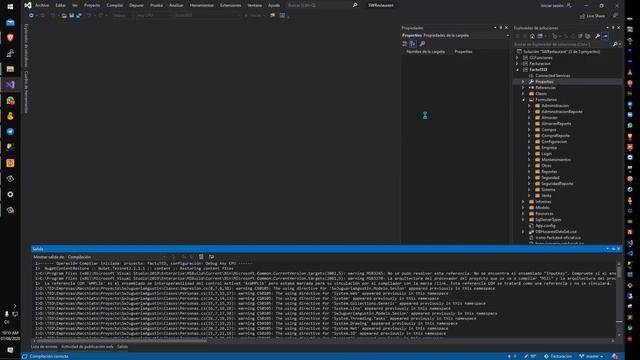
Task: Toggle auto-hide pin on Solution Explorer panel
Action: click(613, 28)
